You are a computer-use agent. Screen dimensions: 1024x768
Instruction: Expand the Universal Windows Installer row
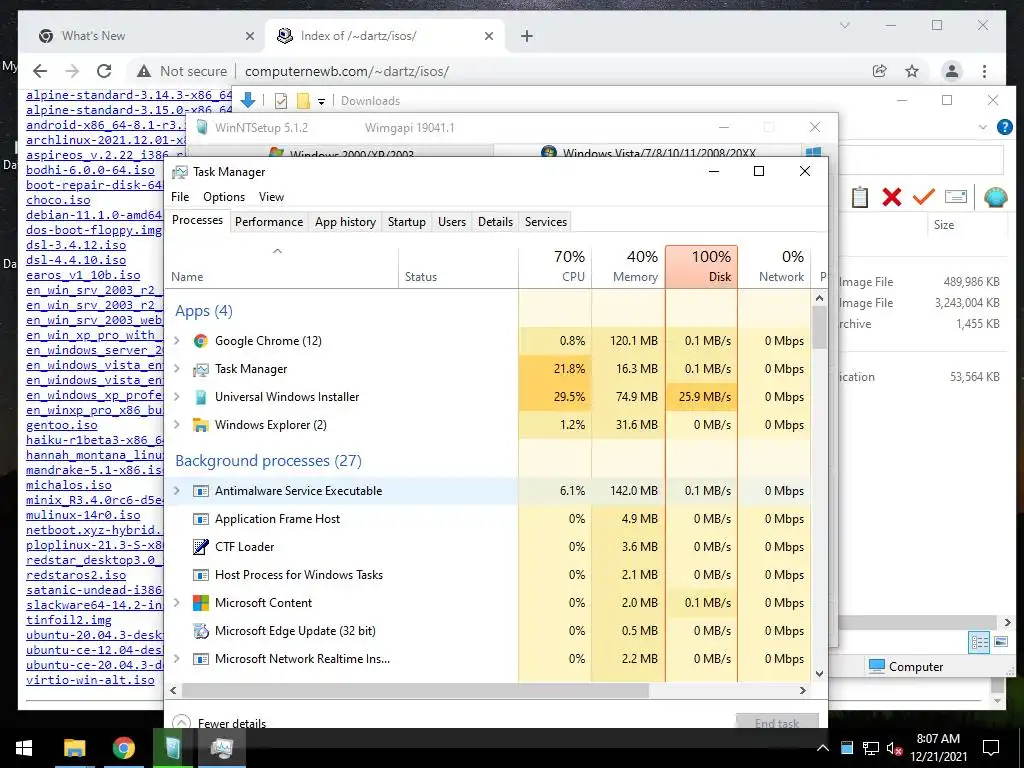[176, 397]
